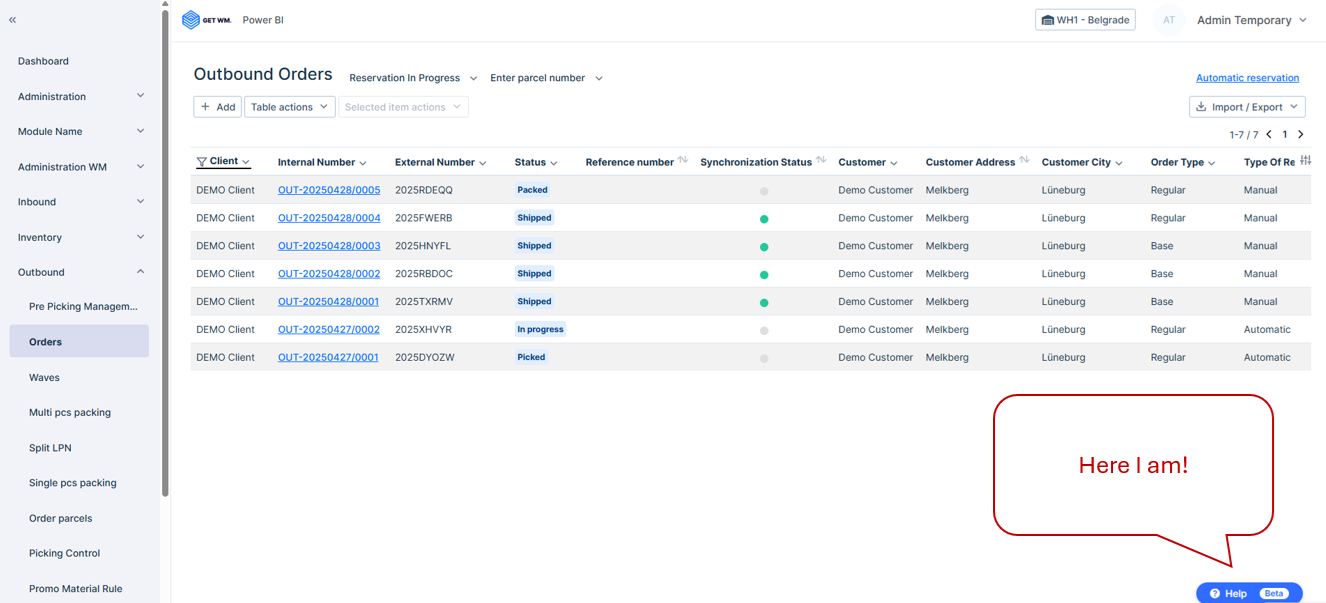This screenshot has width=1326, height=603.
Task: Expand the Inbound sidebar menu
Action: 80,201
